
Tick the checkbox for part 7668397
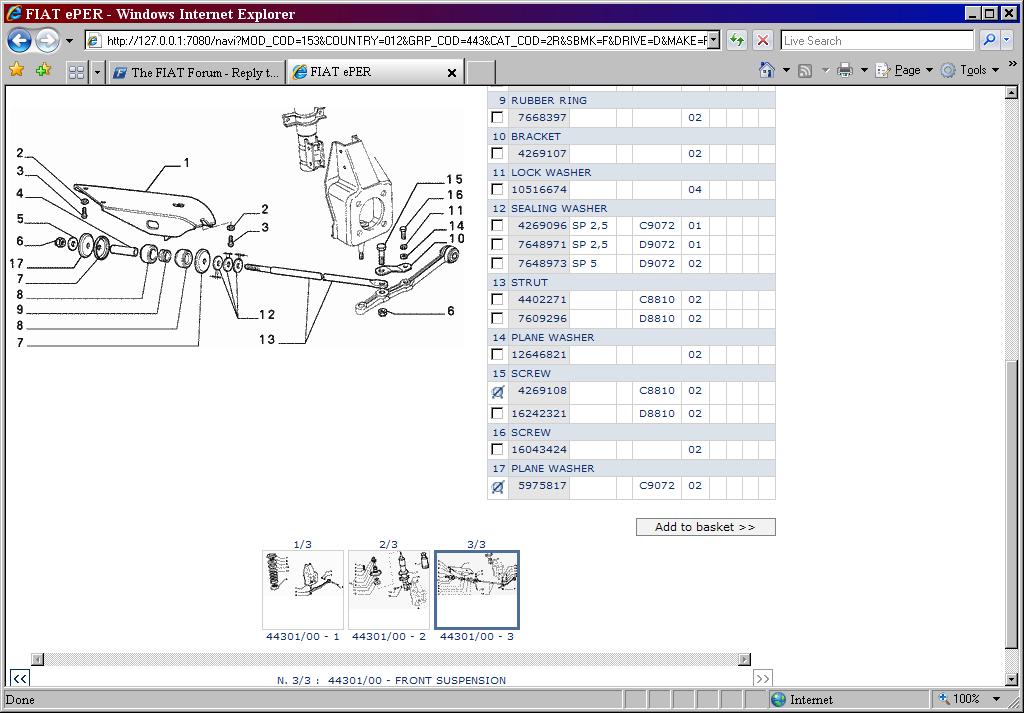coord(498,118)
